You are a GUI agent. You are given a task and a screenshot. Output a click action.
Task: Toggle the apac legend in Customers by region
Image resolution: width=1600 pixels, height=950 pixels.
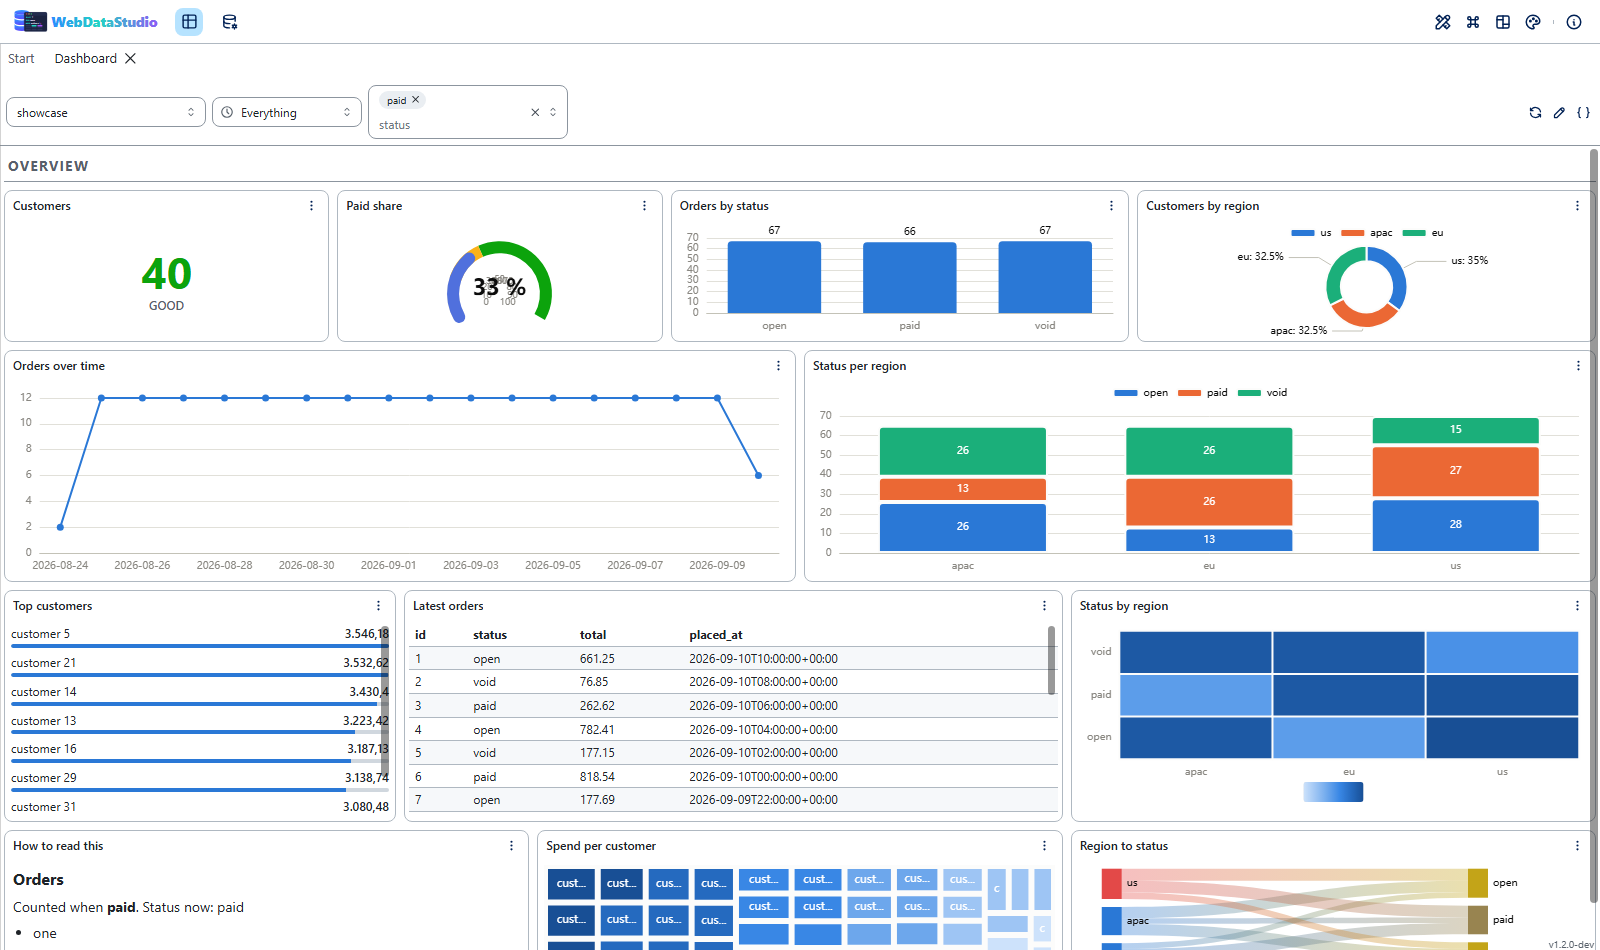[x=1366, y=233]
